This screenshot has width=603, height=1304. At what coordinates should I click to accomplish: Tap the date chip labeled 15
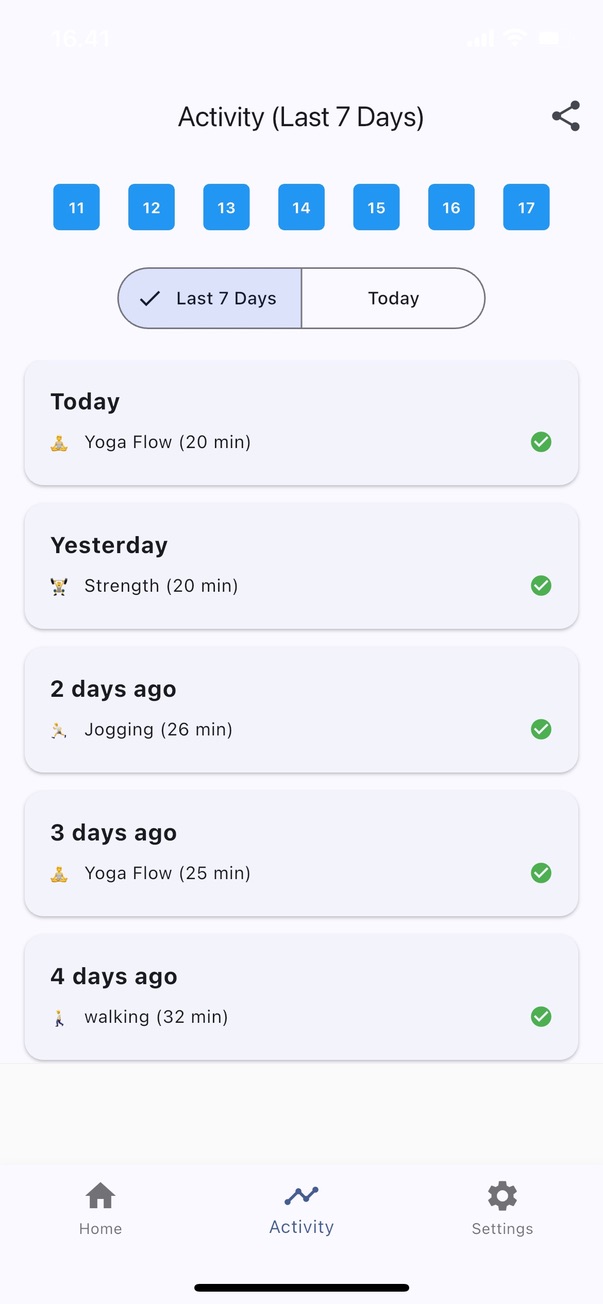tap(376, 207)
